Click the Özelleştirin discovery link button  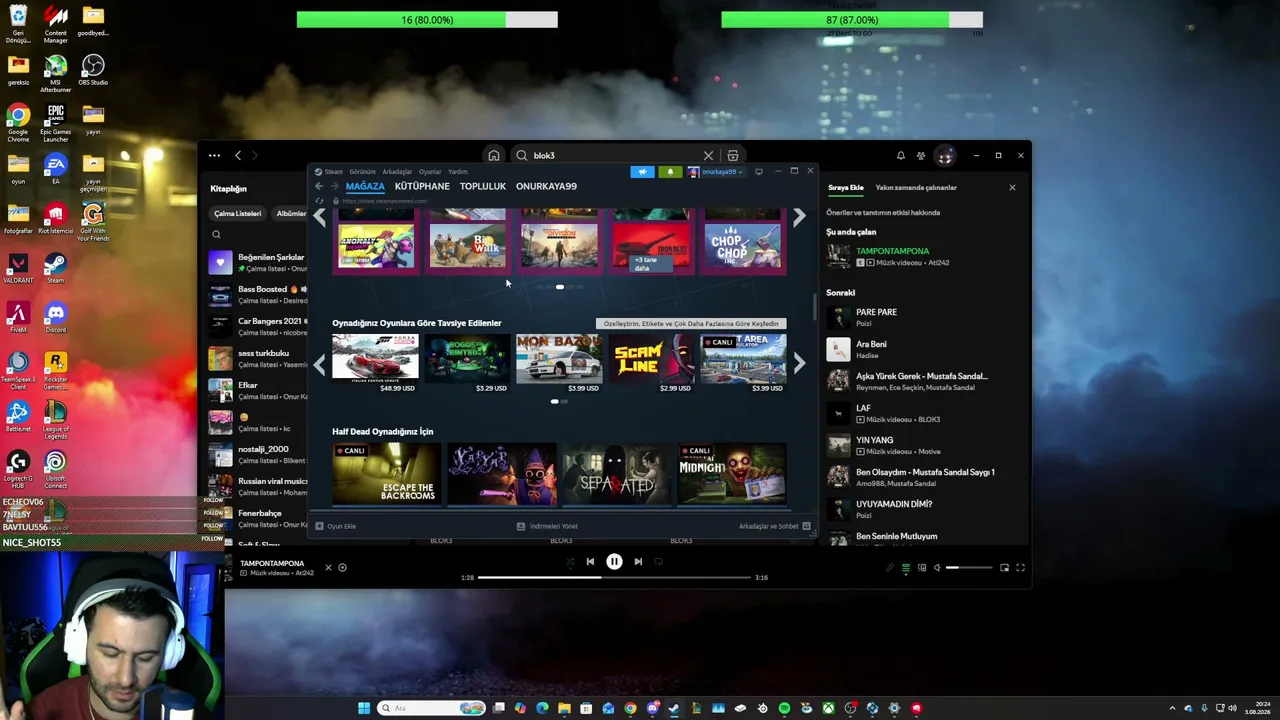pyautogui.click(x=691, y=324)
